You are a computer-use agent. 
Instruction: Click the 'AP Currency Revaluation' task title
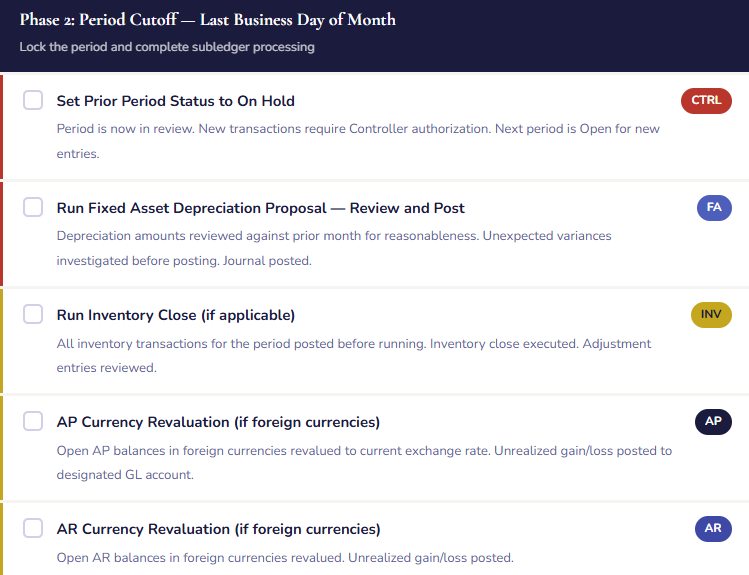(218, 422)
